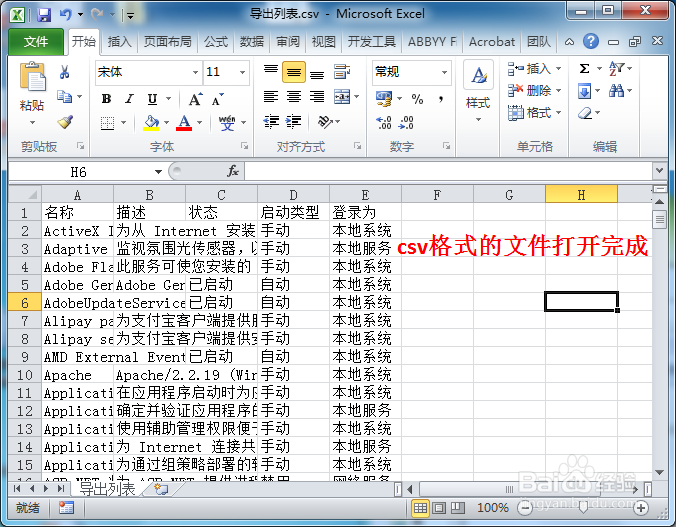Align text left
The height and width of the screenshot is (527, 676).
(271, 97)
